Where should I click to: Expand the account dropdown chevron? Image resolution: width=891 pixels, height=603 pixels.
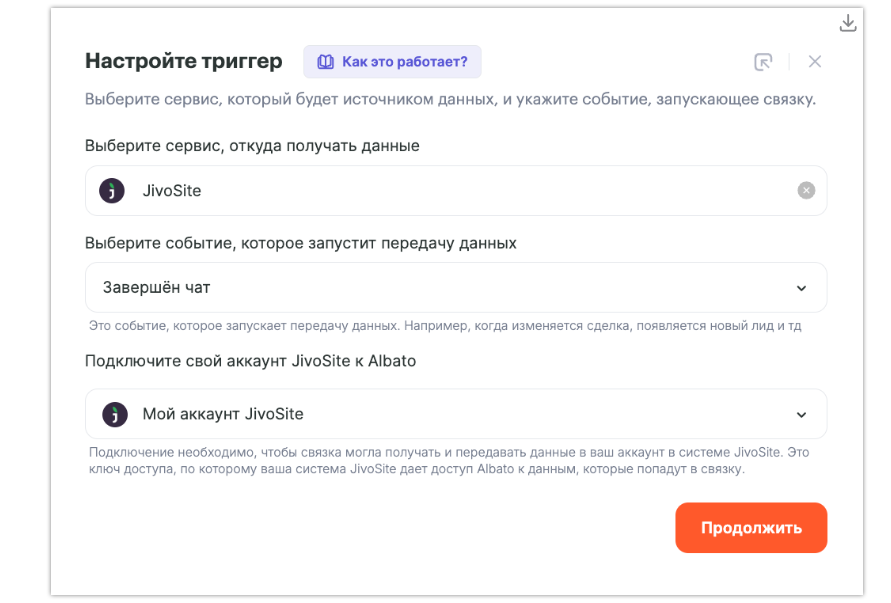point(801,414)
